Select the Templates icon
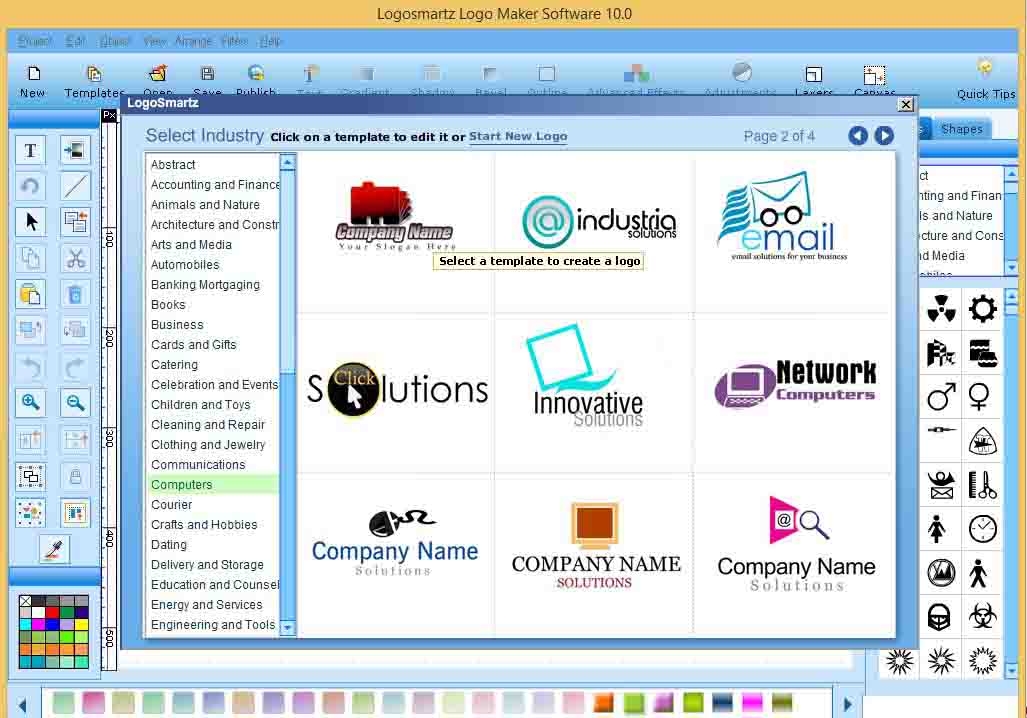Viewport: 1027px width, 718px height. (94, 75)
